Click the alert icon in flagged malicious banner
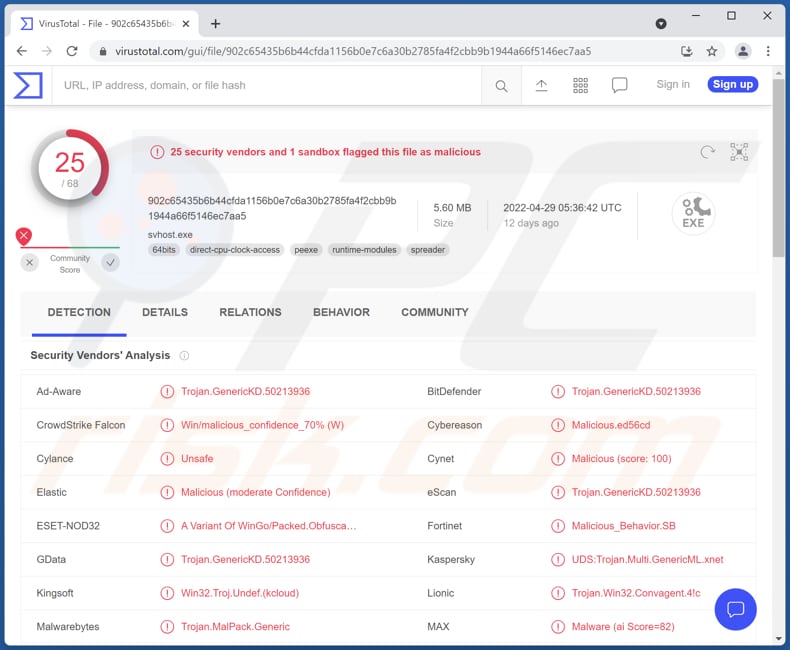Viewport: 790px width, 650px height. coord(157,152)
